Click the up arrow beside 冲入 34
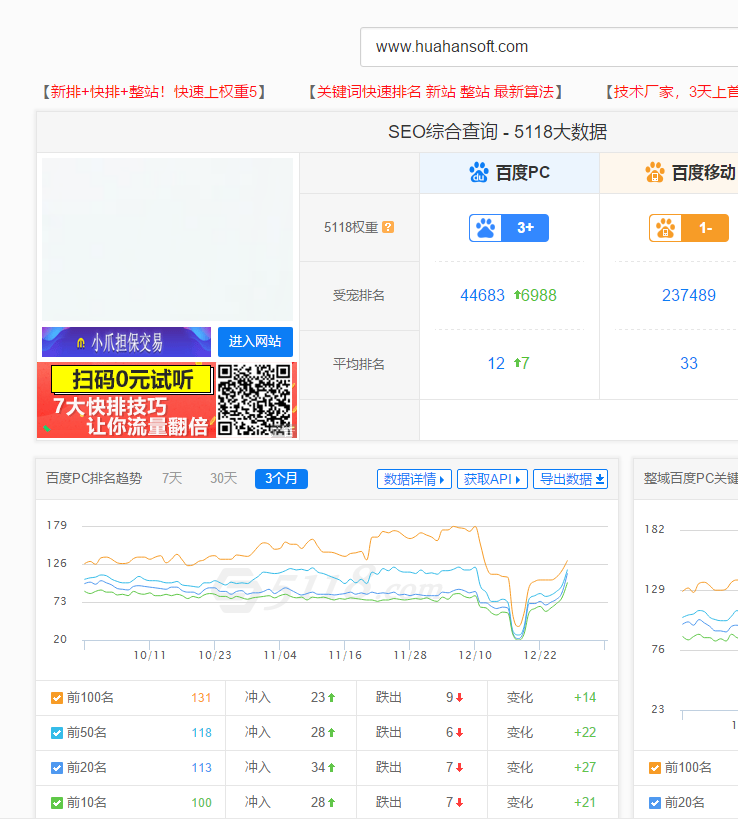738x838 pixels. pyautogui.click(x=331, y=767)
